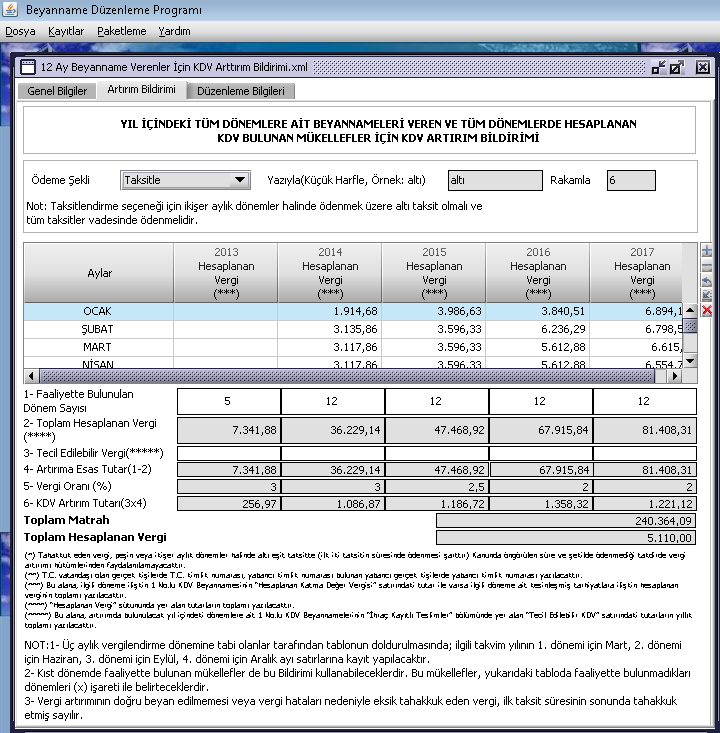720x733 pixels.
Task: Open the Ödeme Şekli dropdown showing Taksitle
Action: point(185,180)
